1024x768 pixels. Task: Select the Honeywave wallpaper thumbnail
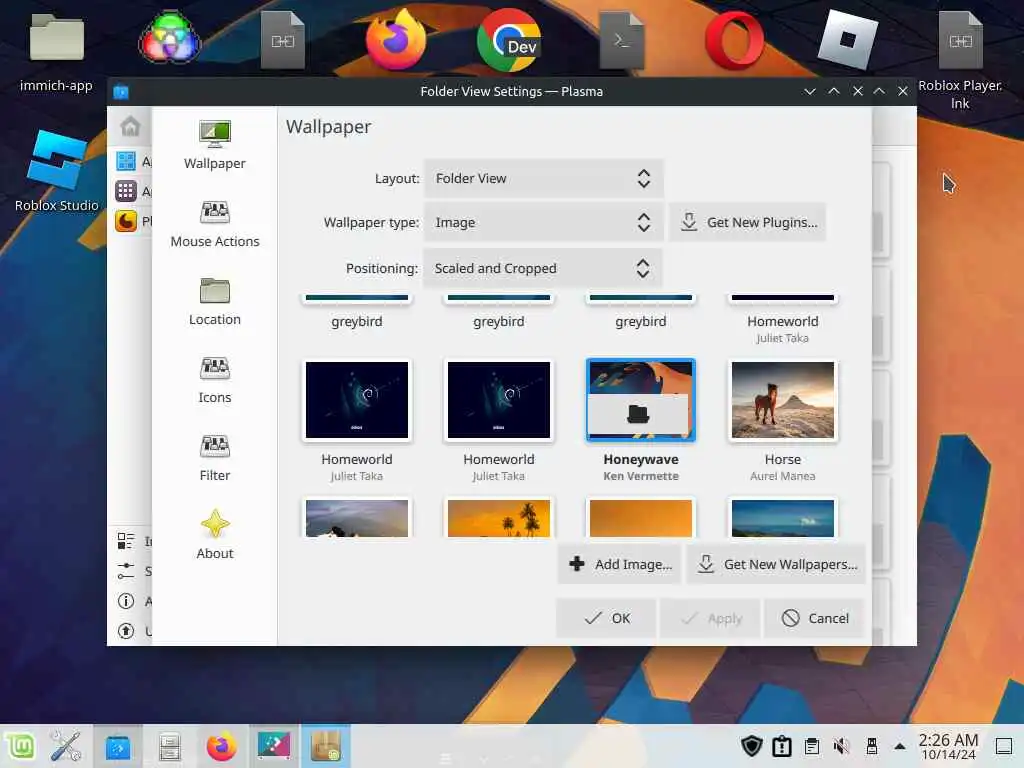coord(641,400)
